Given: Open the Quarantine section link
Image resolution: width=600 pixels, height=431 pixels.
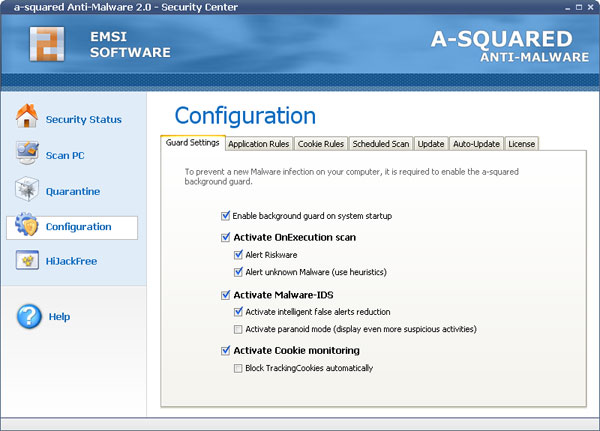Looking at the screenshot, I should 73,191.
